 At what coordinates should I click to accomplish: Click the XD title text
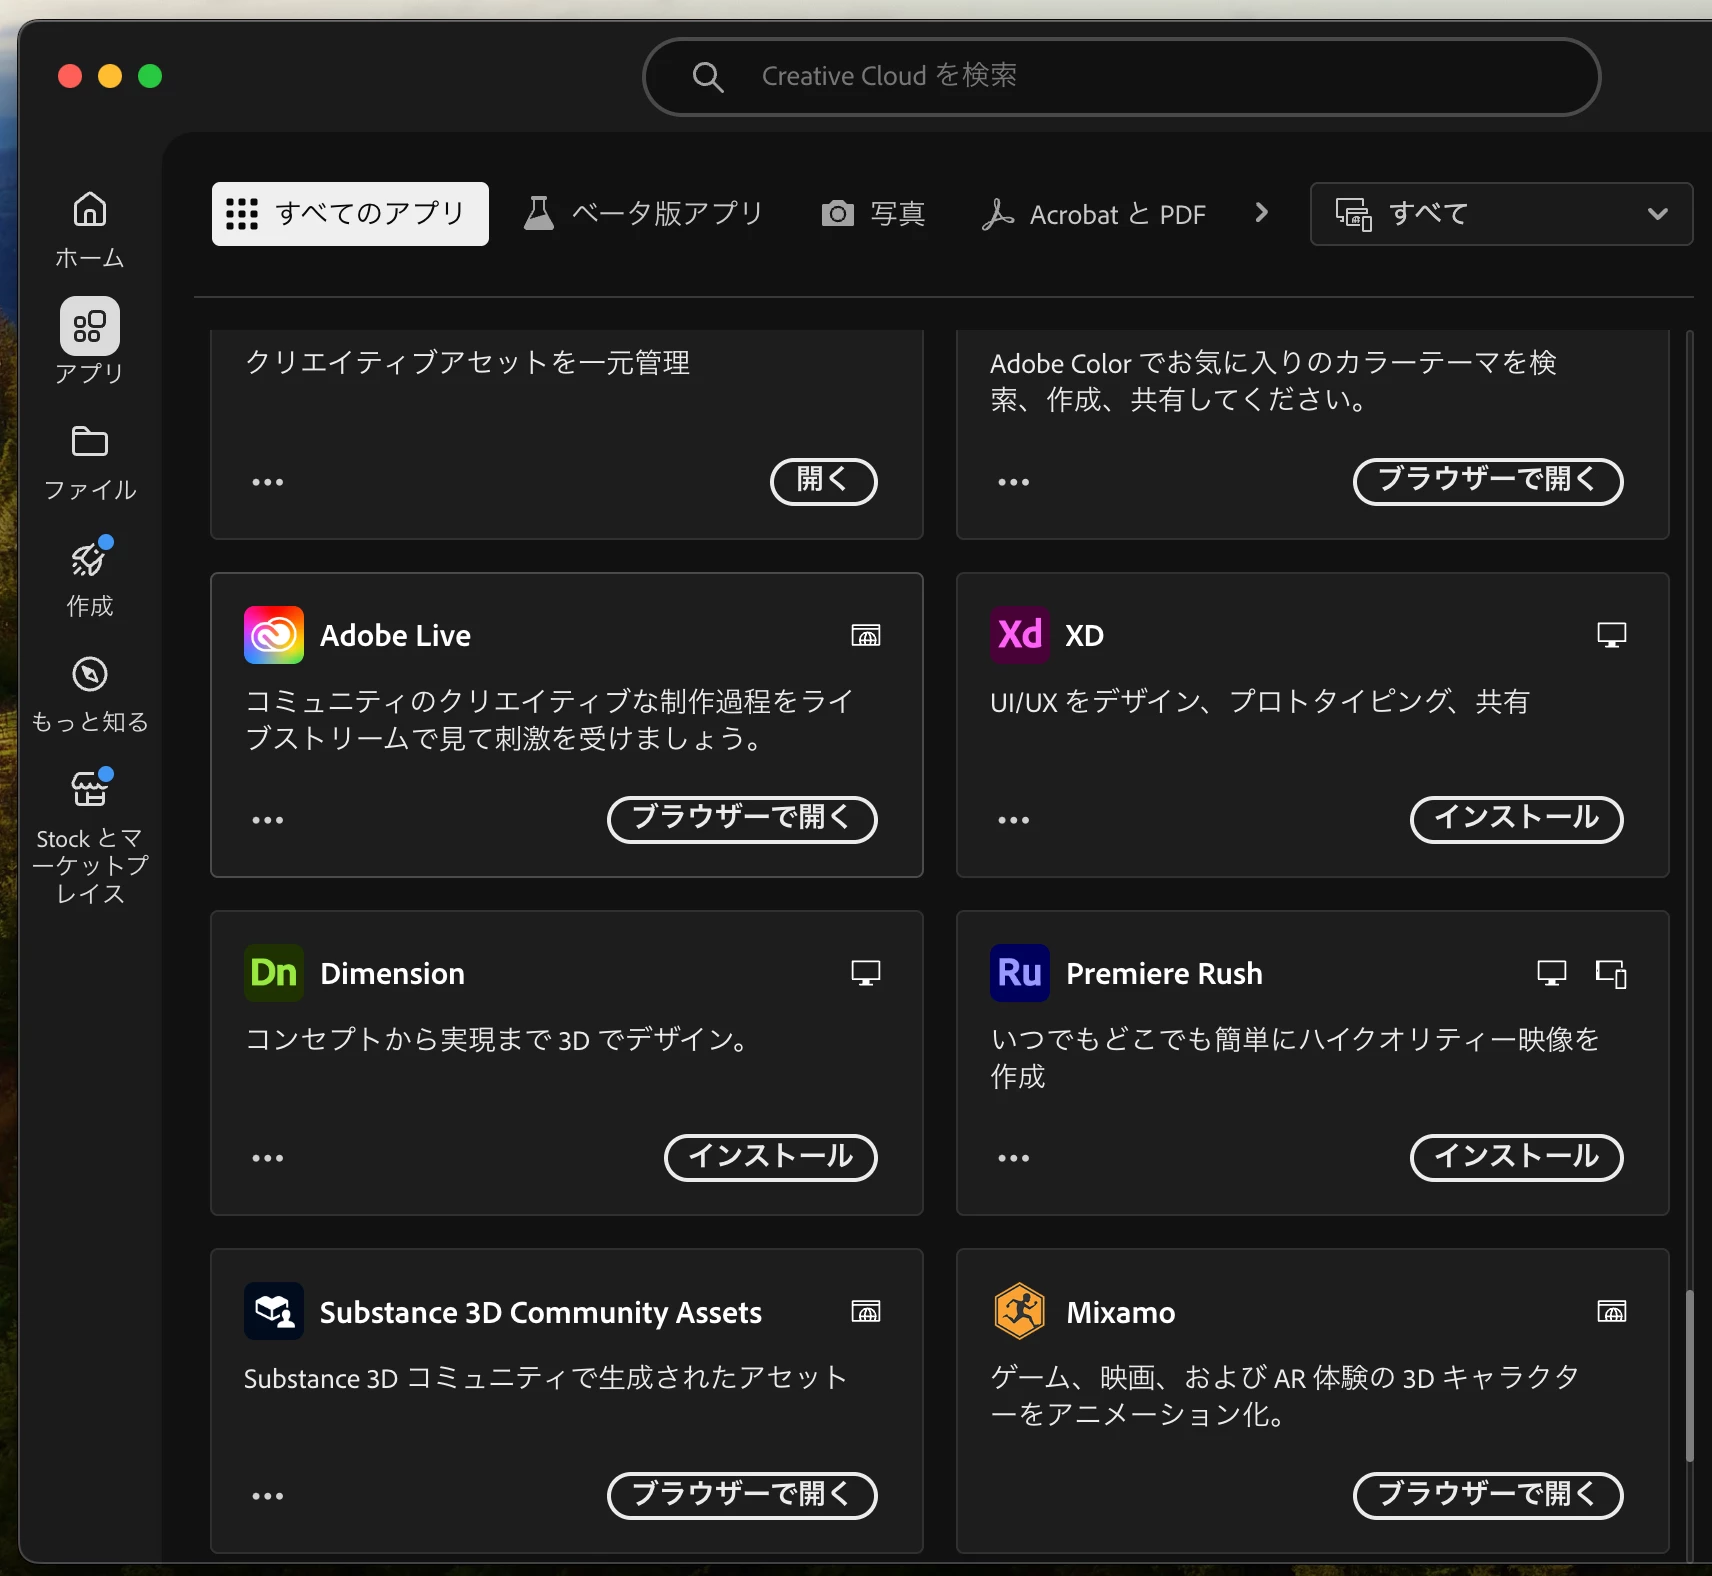1085,636
